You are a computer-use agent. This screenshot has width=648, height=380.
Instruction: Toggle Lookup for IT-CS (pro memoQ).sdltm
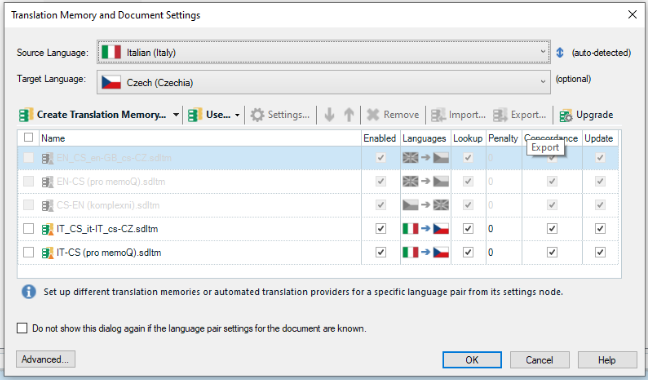pyautogui.click(x=468, y=252)
